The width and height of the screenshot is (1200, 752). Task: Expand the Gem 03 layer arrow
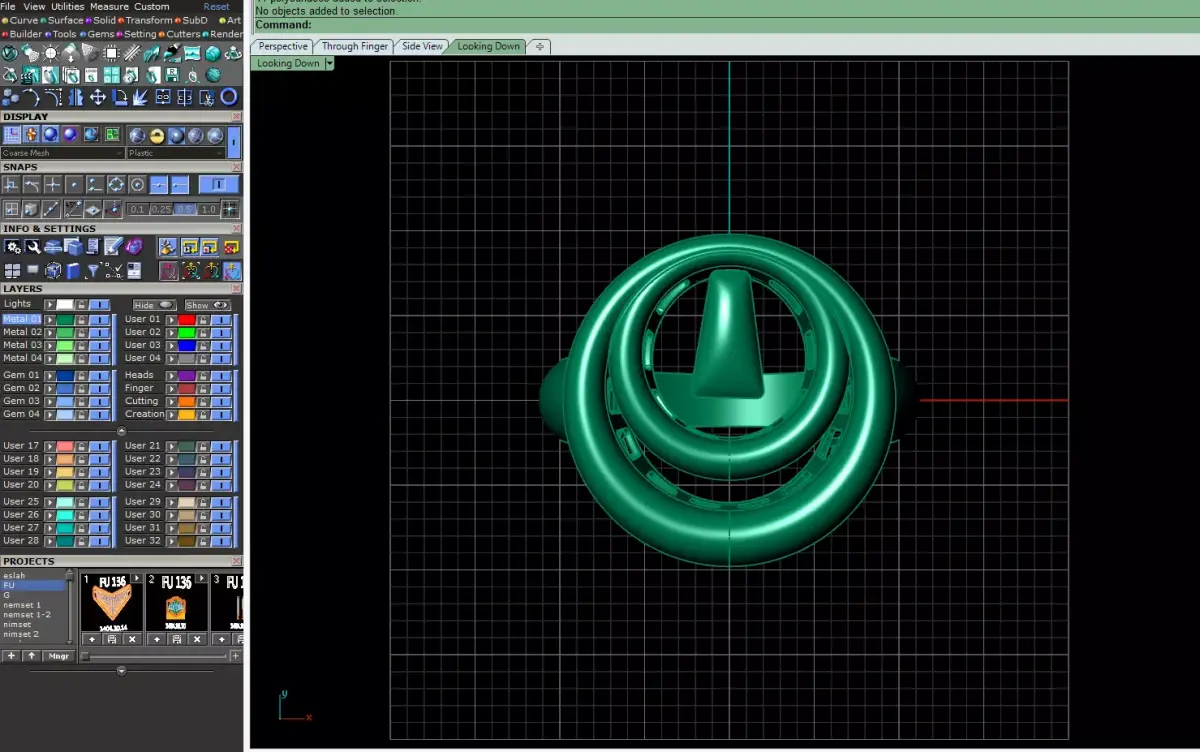tap(50, 402)
